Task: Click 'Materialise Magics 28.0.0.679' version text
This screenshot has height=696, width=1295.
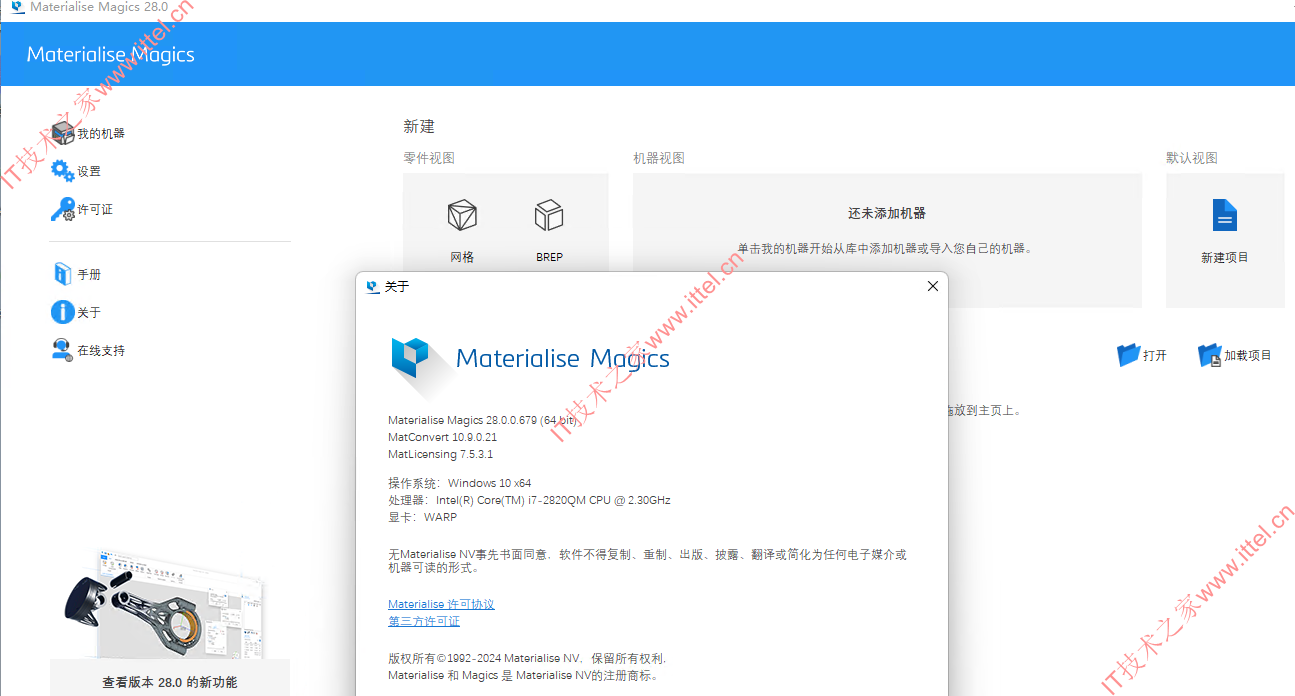Action: click(x=482, y=420)
